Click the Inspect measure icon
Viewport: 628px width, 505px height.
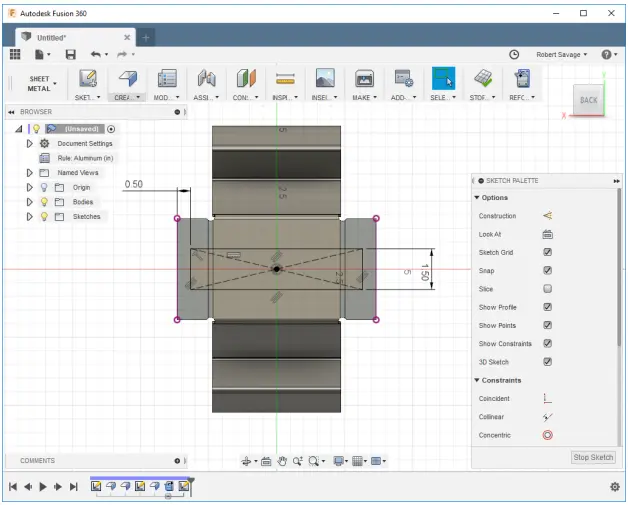point(285,78)
